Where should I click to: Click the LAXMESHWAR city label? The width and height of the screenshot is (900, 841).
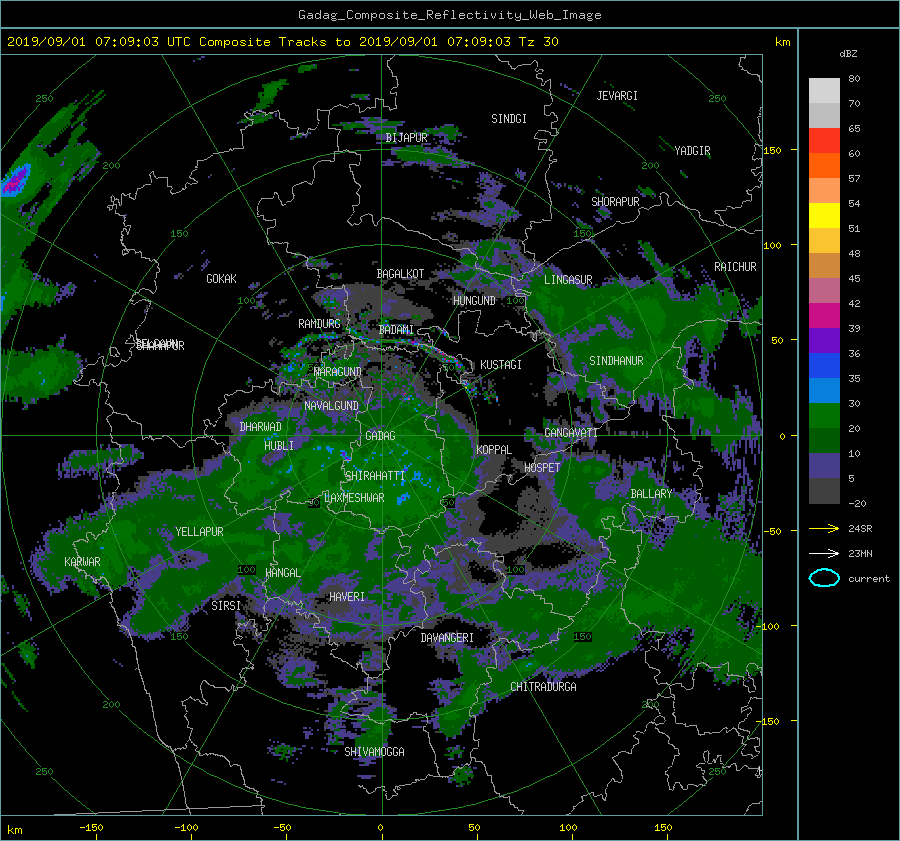[354, 498]
